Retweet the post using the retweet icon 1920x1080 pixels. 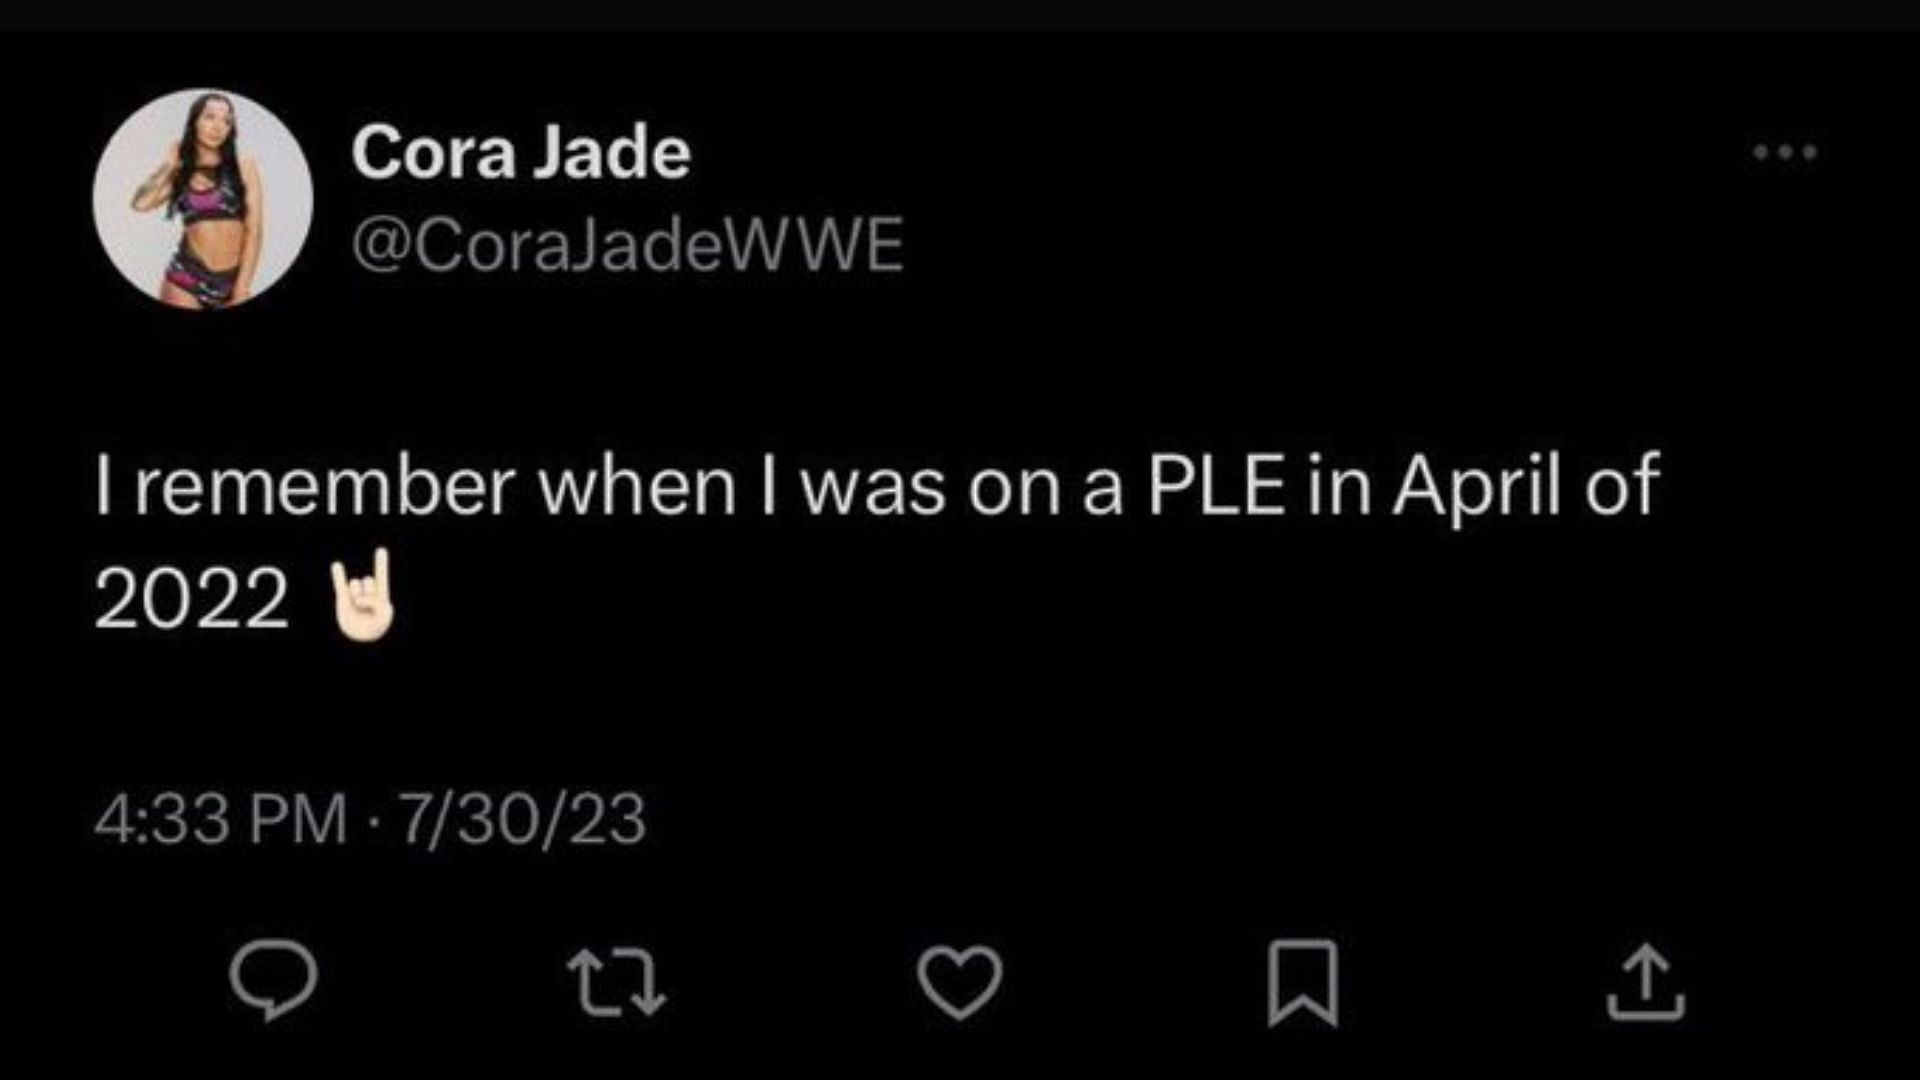(x=616, y=982)
